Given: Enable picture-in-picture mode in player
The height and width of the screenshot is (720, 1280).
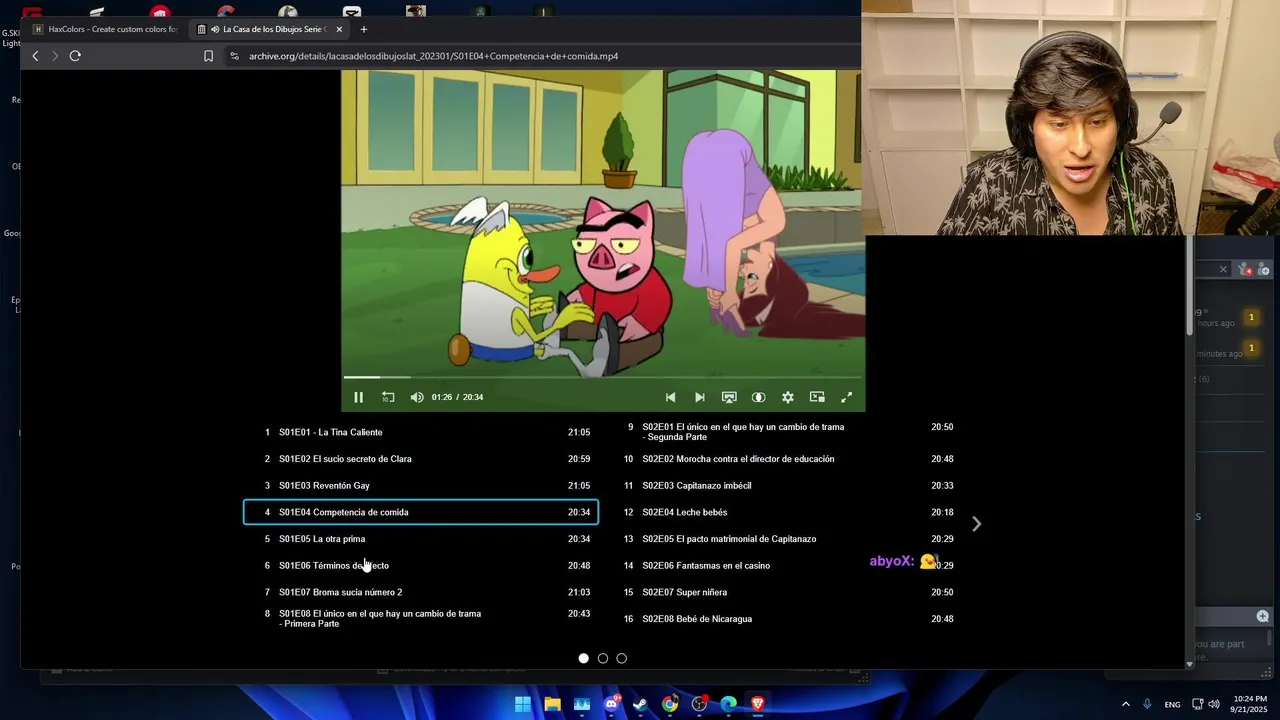Looking at the screenshot, I should (x=817, y=397).
